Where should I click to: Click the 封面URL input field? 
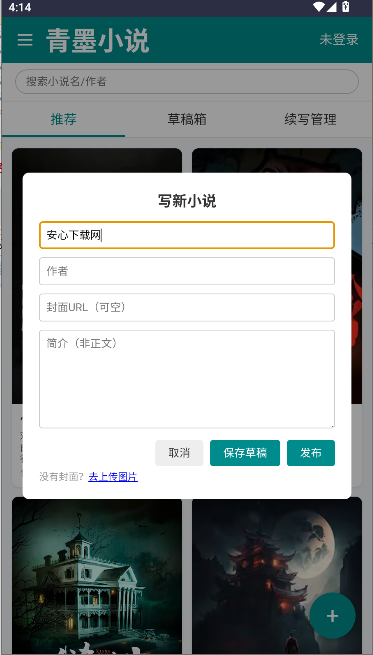(x=187, y=307)
